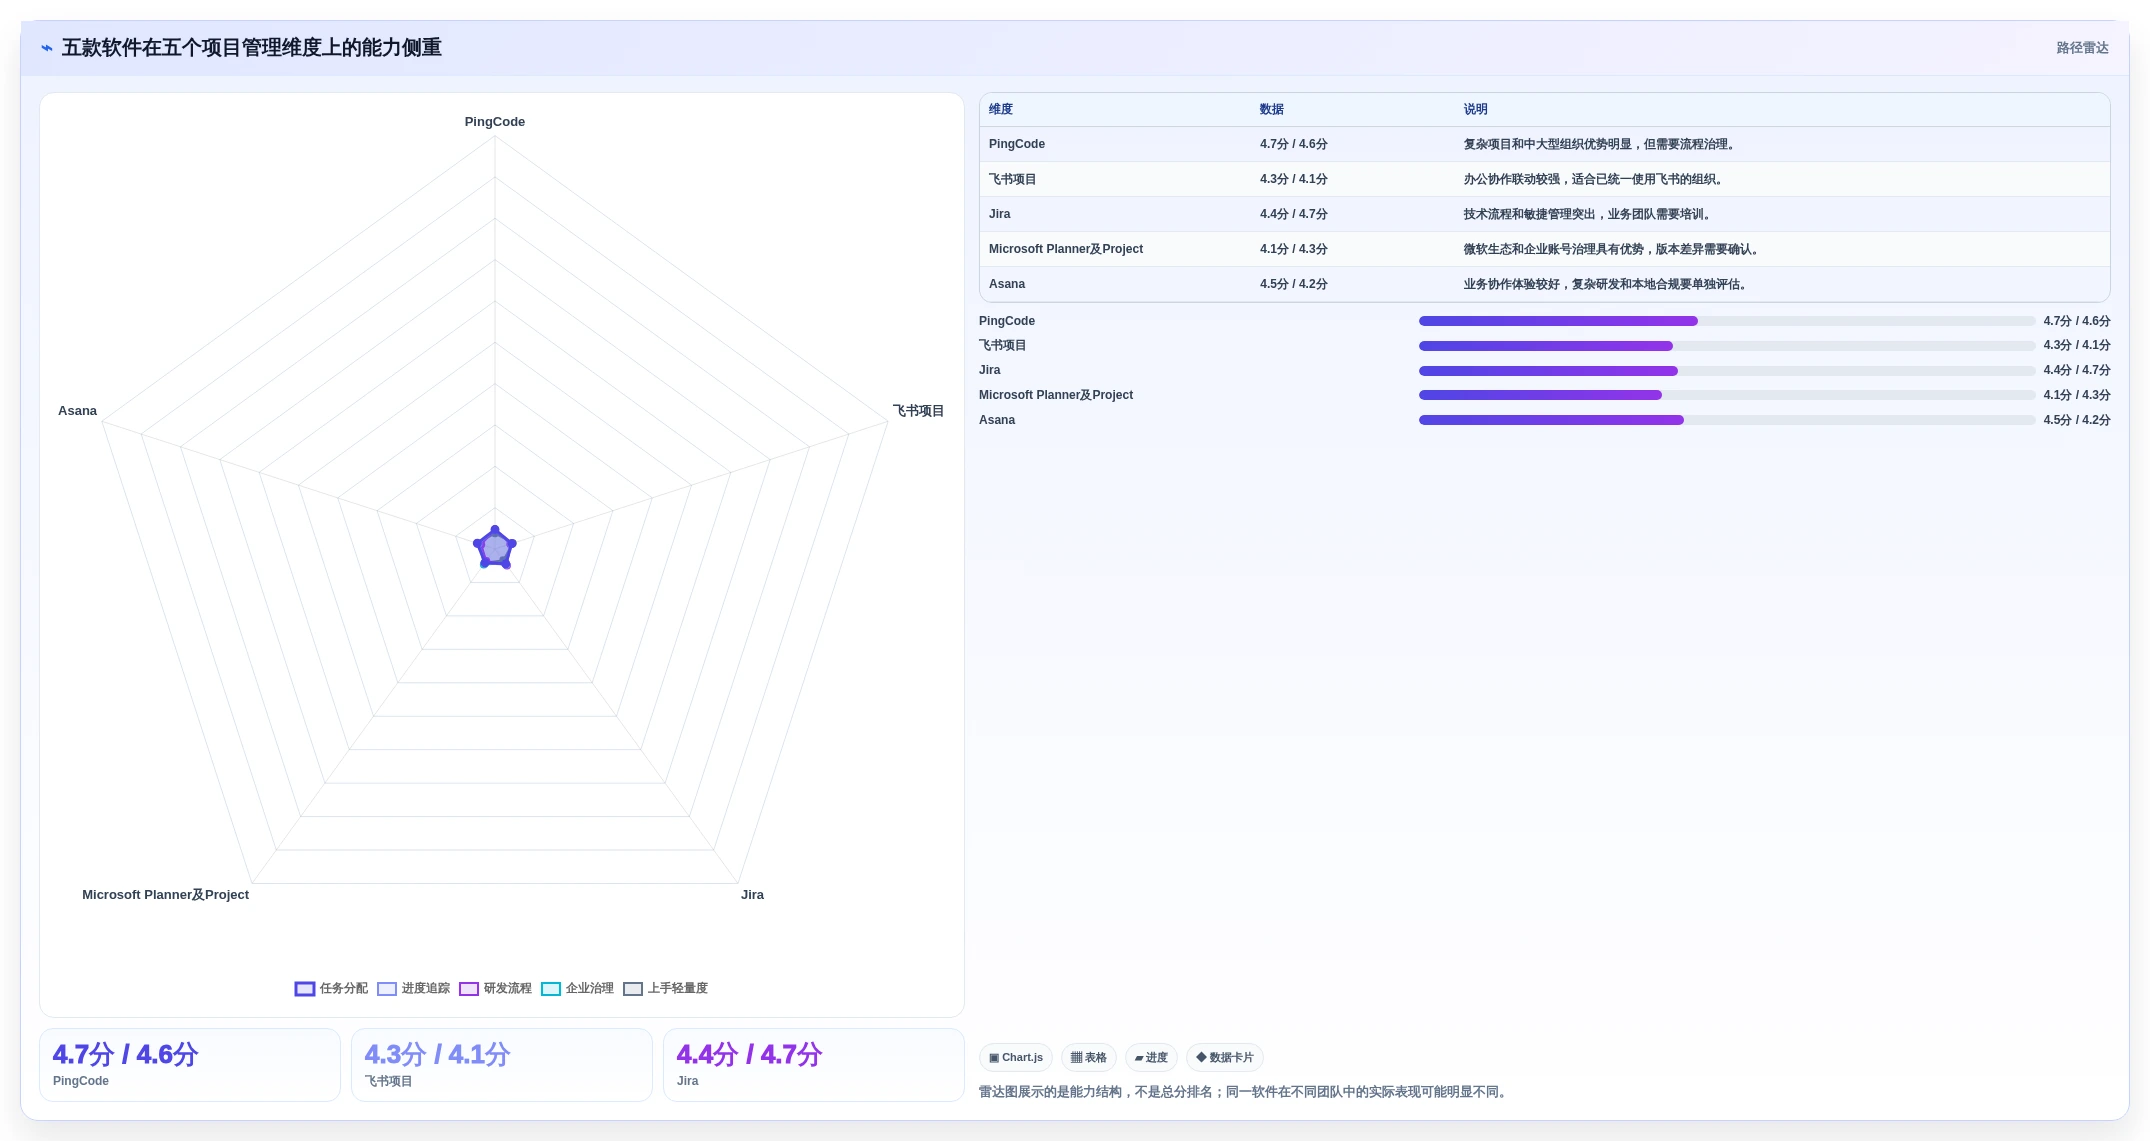Click the PingCode radar axis label
Screen dimensions: 2150x1141
click(495, 122)
